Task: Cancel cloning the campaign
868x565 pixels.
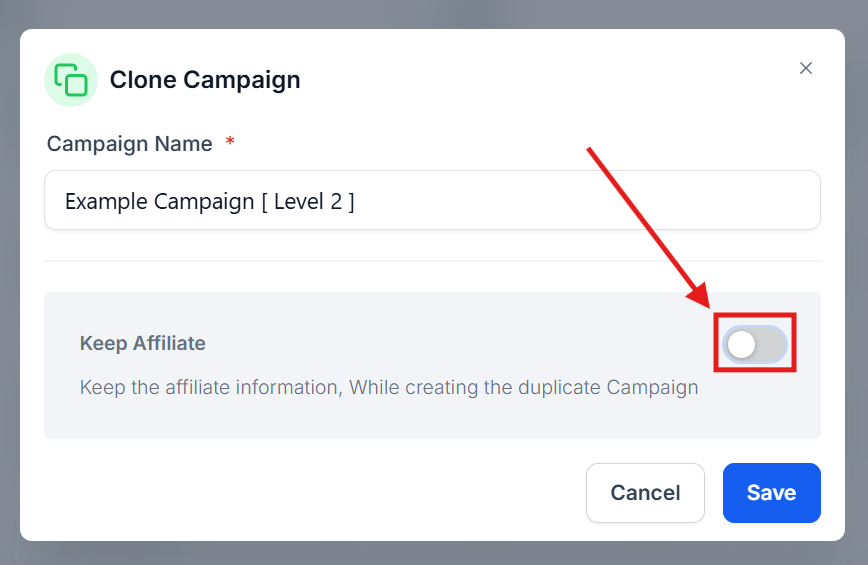Action: tap(645, 493)
